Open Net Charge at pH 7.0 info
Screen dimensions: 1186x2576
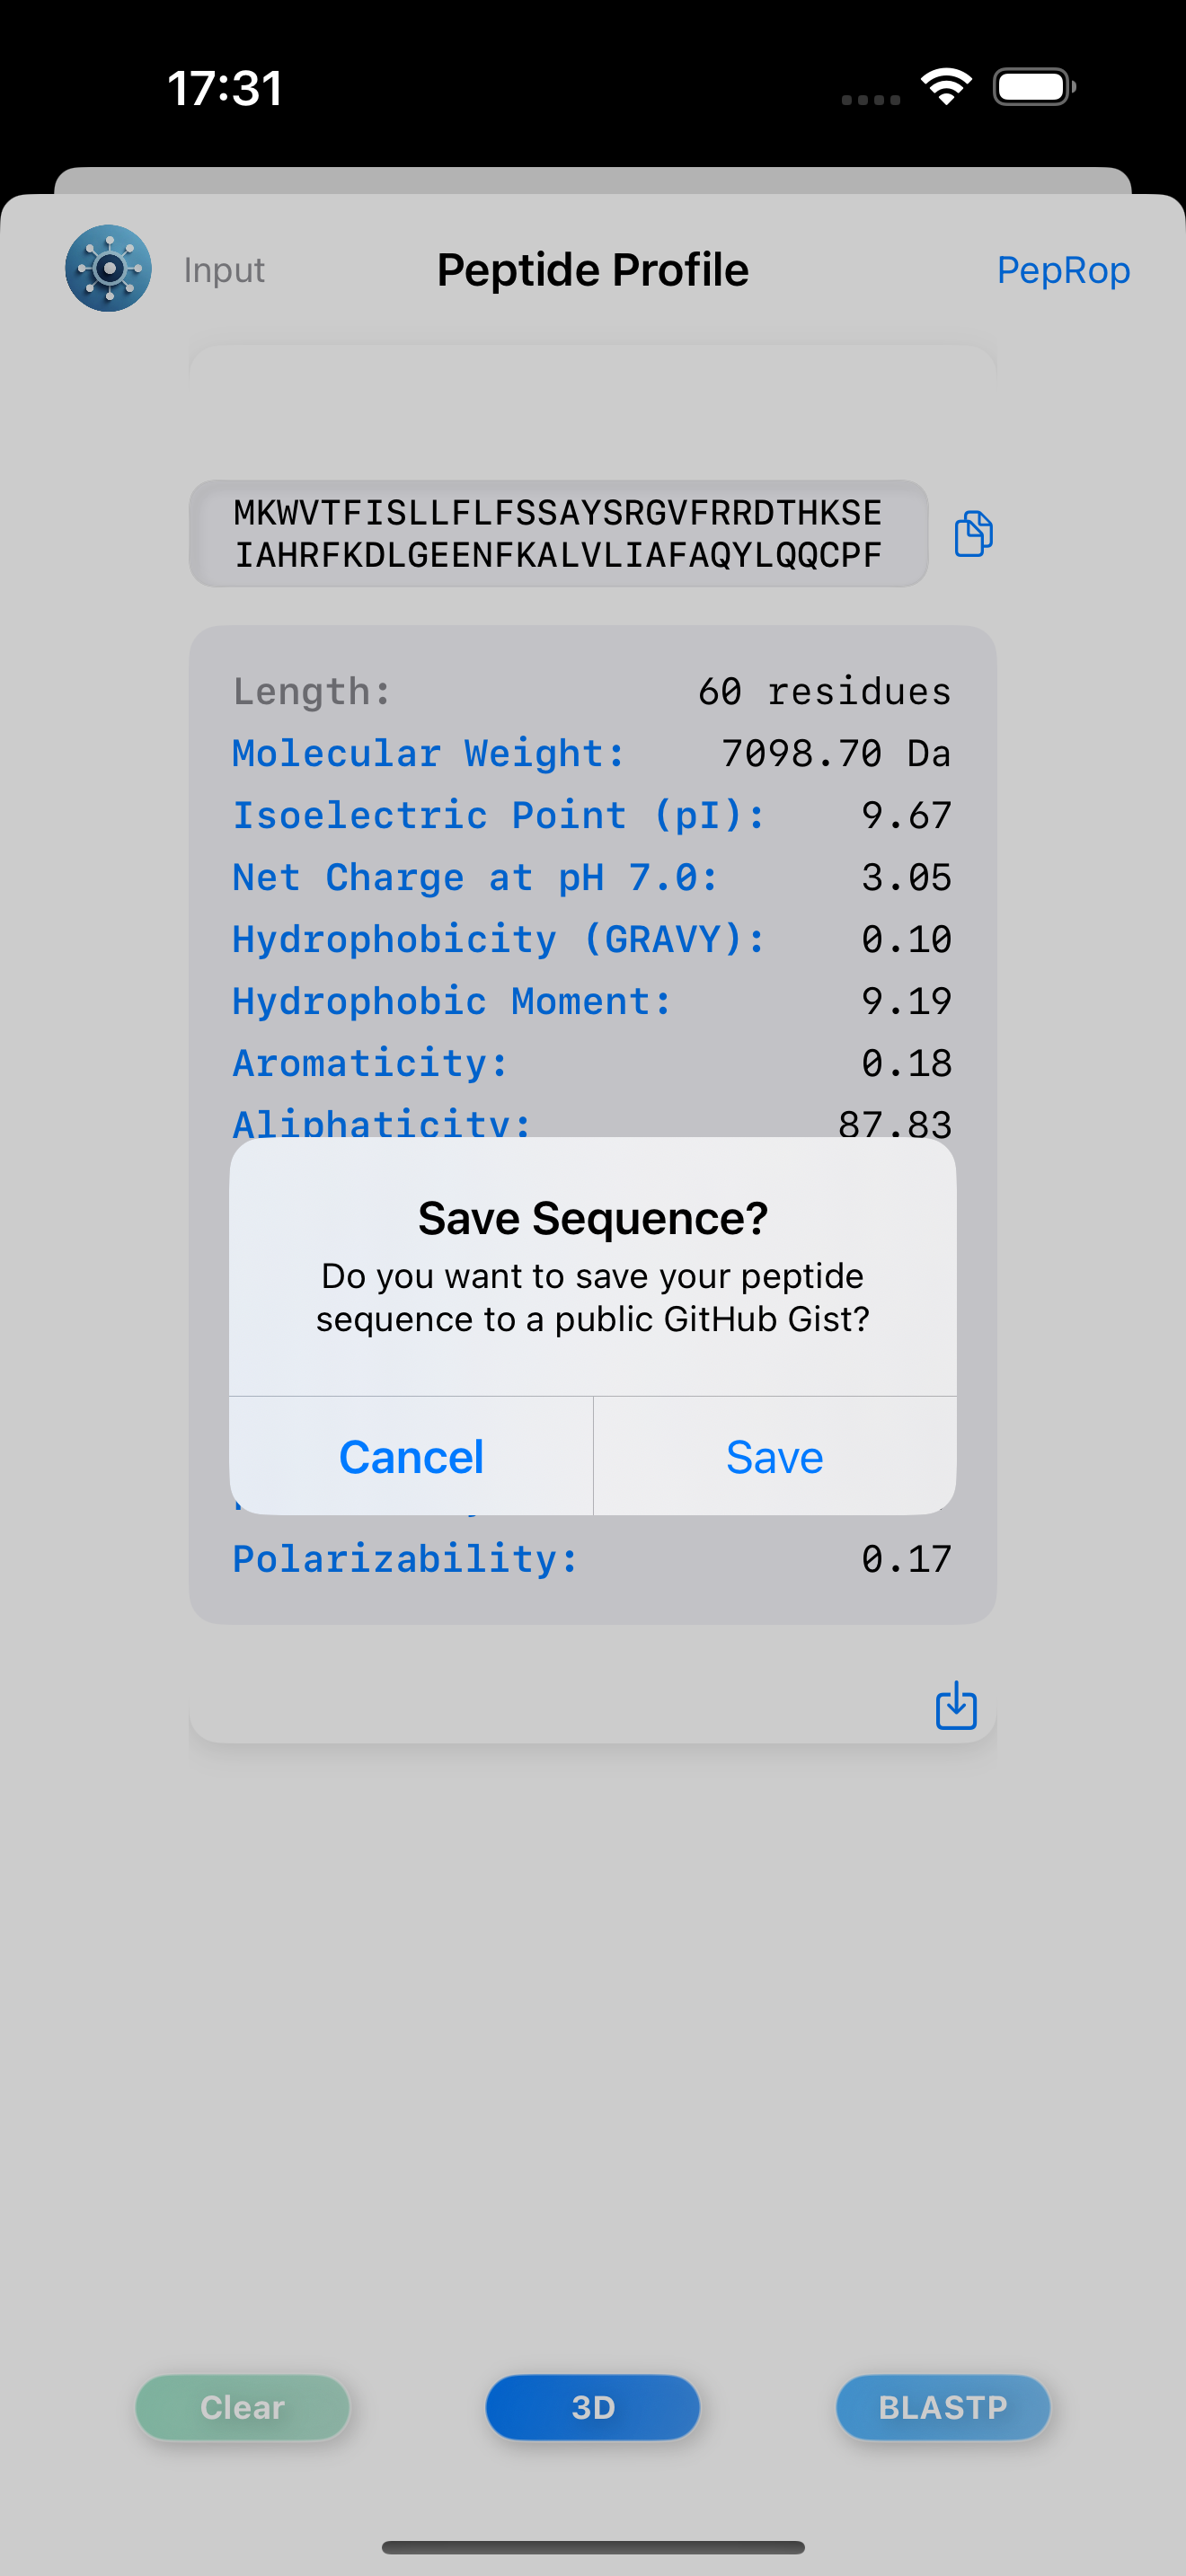(475, 877)
